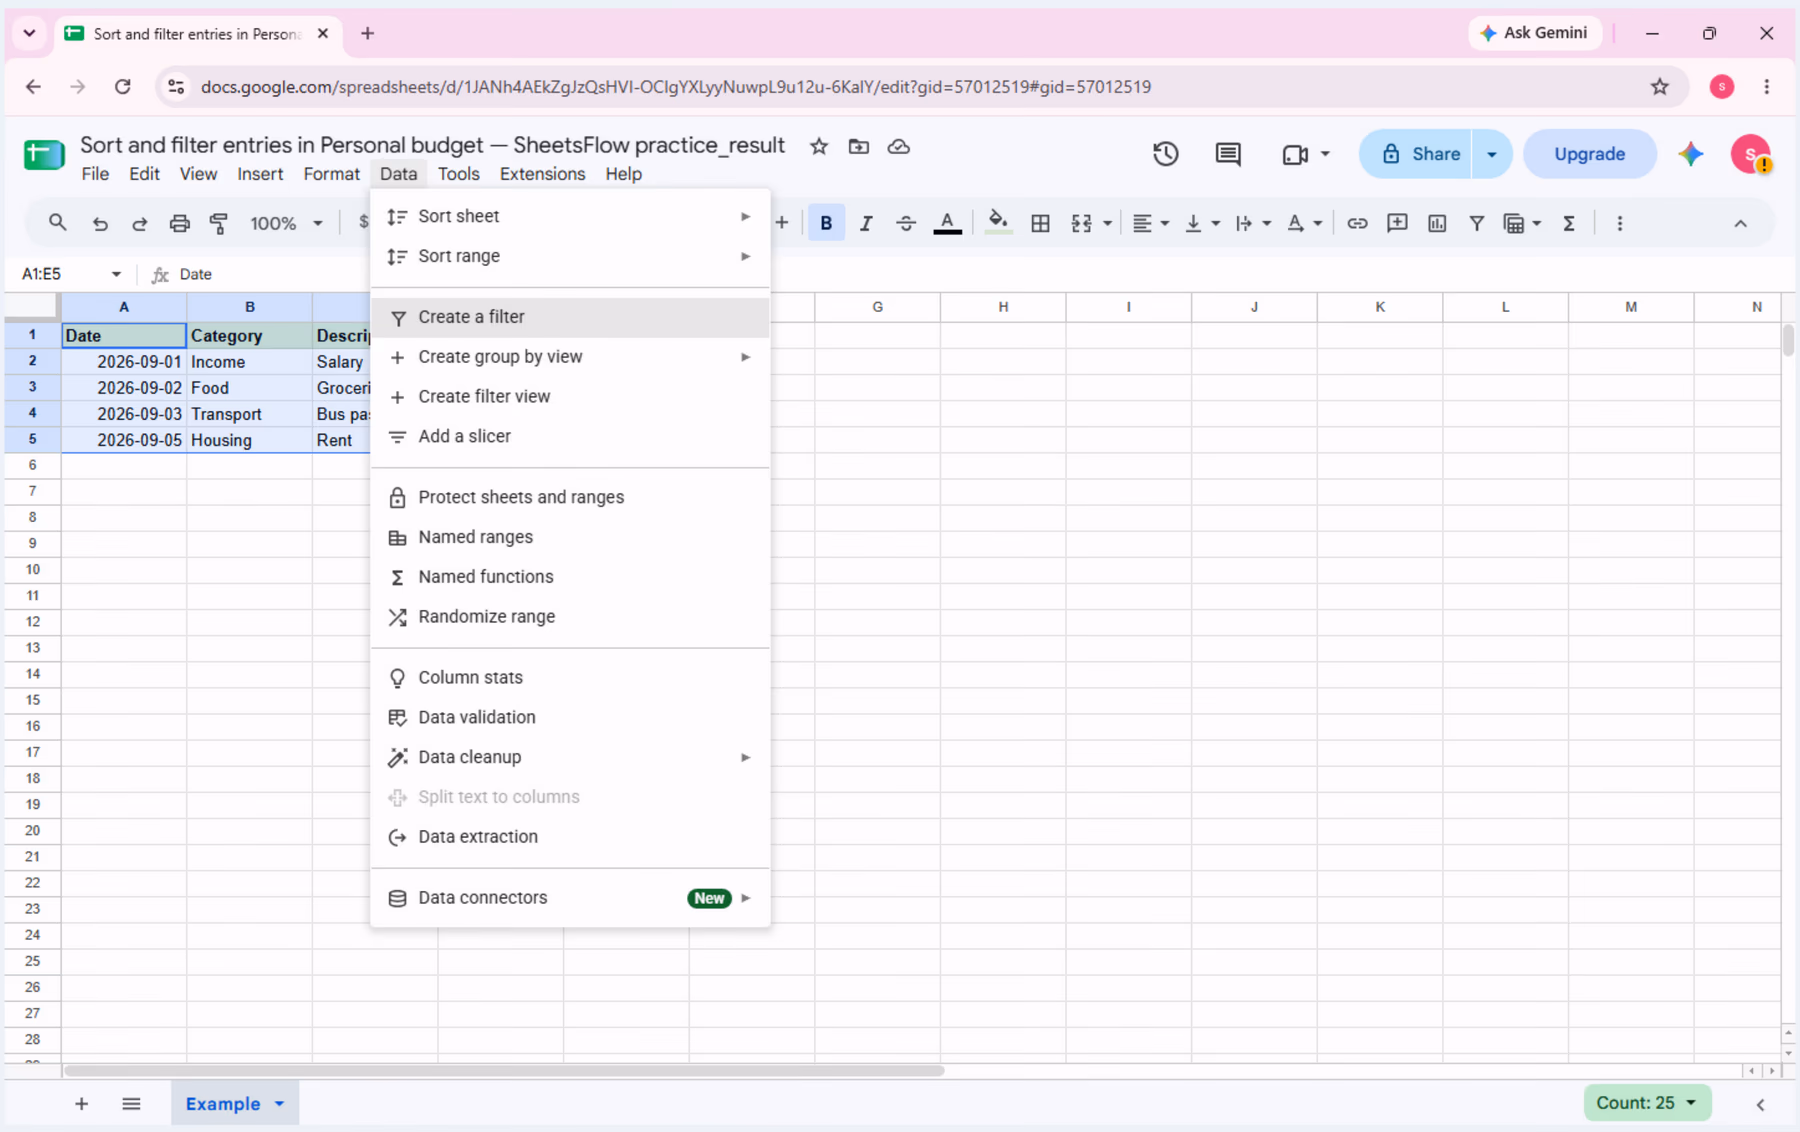The width and height of the screenshot is (1800, 1132).
Task: Click the functions sigma icon
Action: coord(1569,223)
